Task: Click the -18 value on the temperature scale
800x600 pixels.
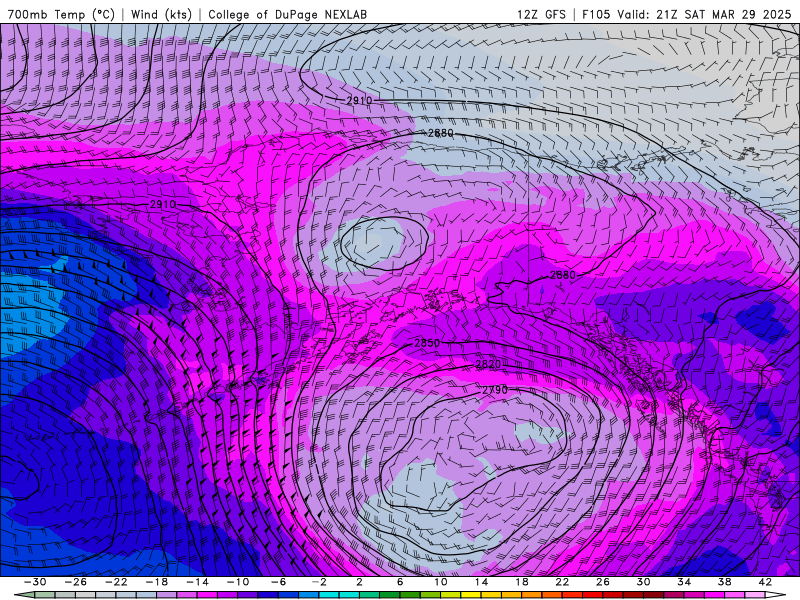Action: [x=157, y=582]
